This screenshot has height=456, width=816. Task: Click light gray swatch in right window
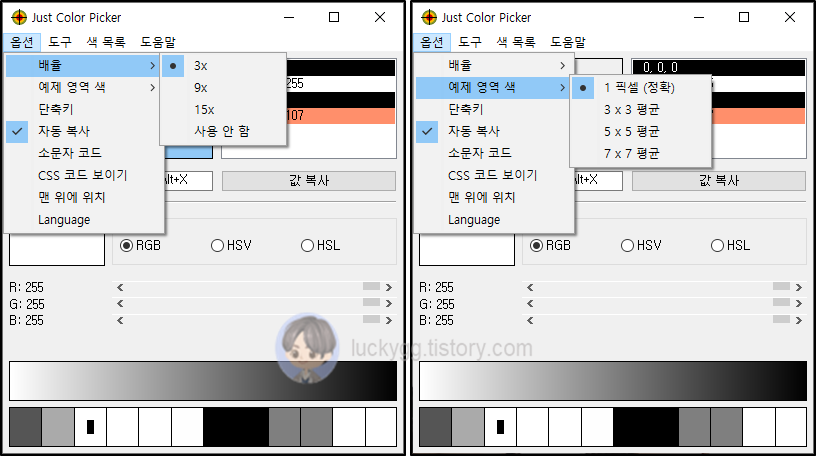click(468, 427)
